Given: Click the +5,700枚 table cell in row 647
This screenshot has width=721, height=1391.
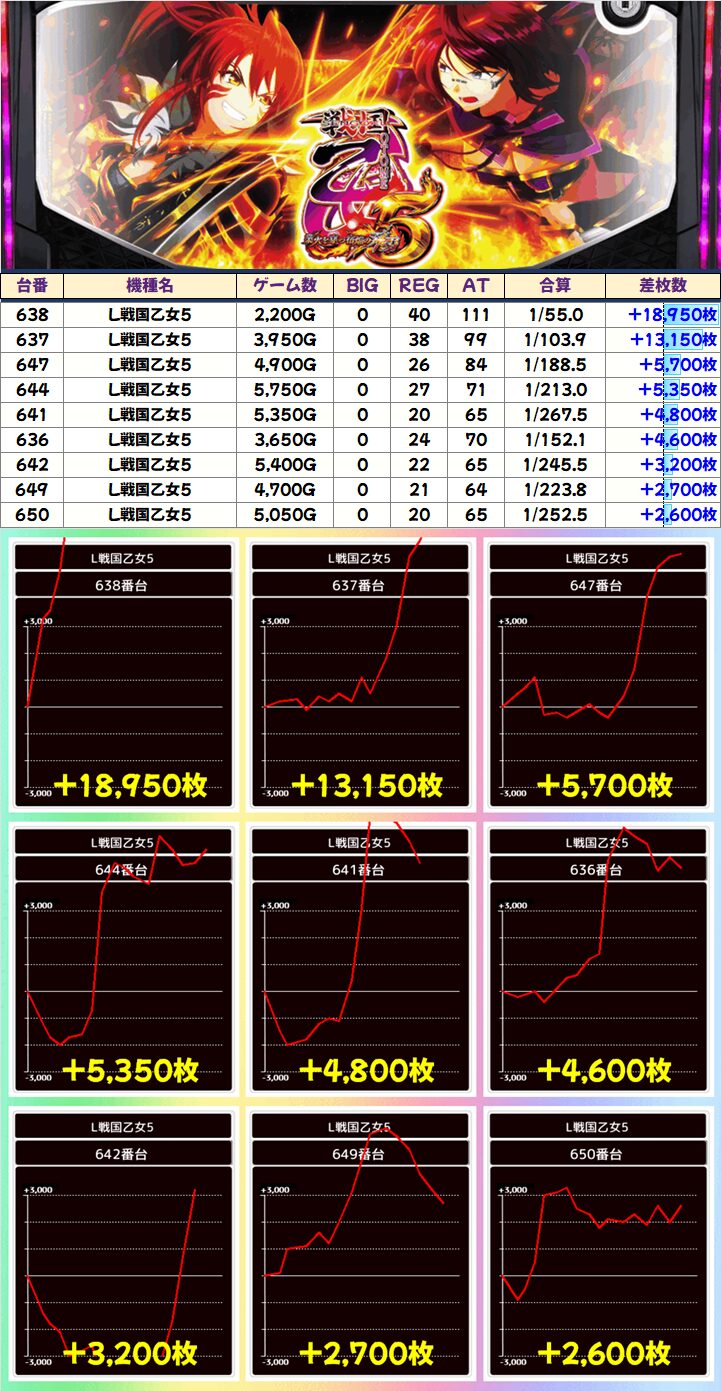Looking at the screenshot, I should (663, 364).
